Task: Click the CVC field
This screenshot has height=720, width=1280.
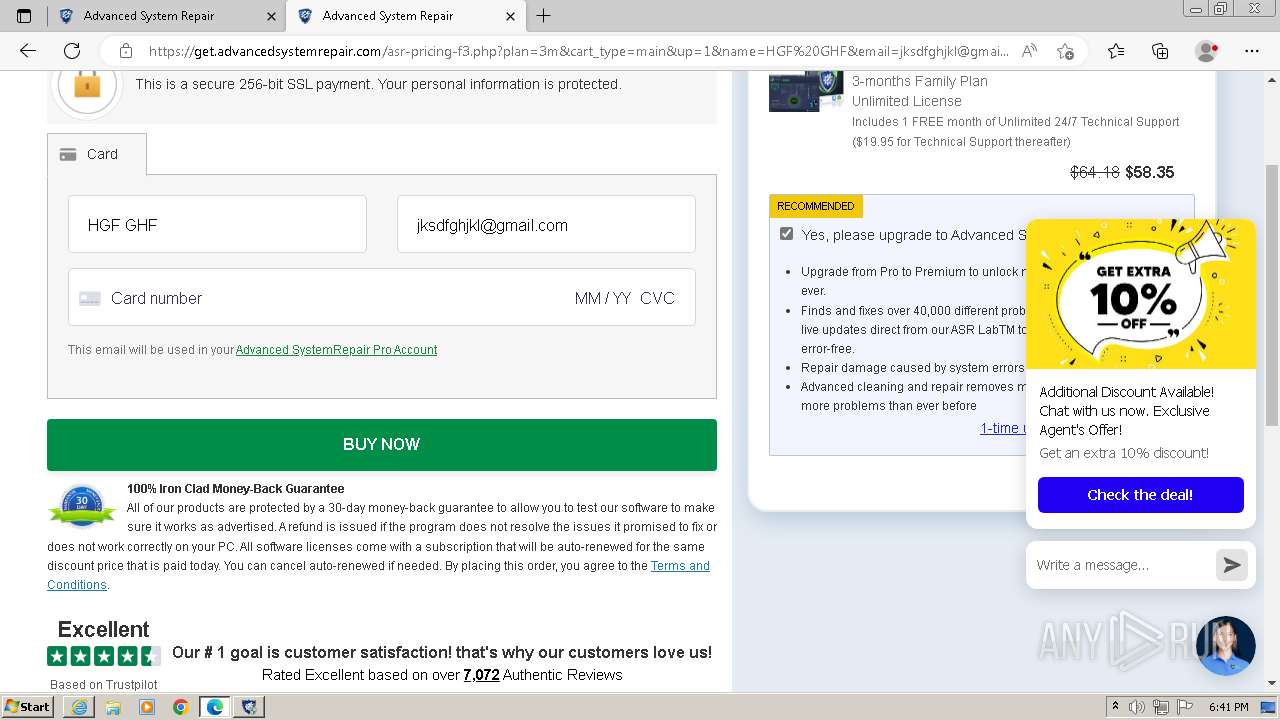Action: pyautogui.click(x=658, y=298)
